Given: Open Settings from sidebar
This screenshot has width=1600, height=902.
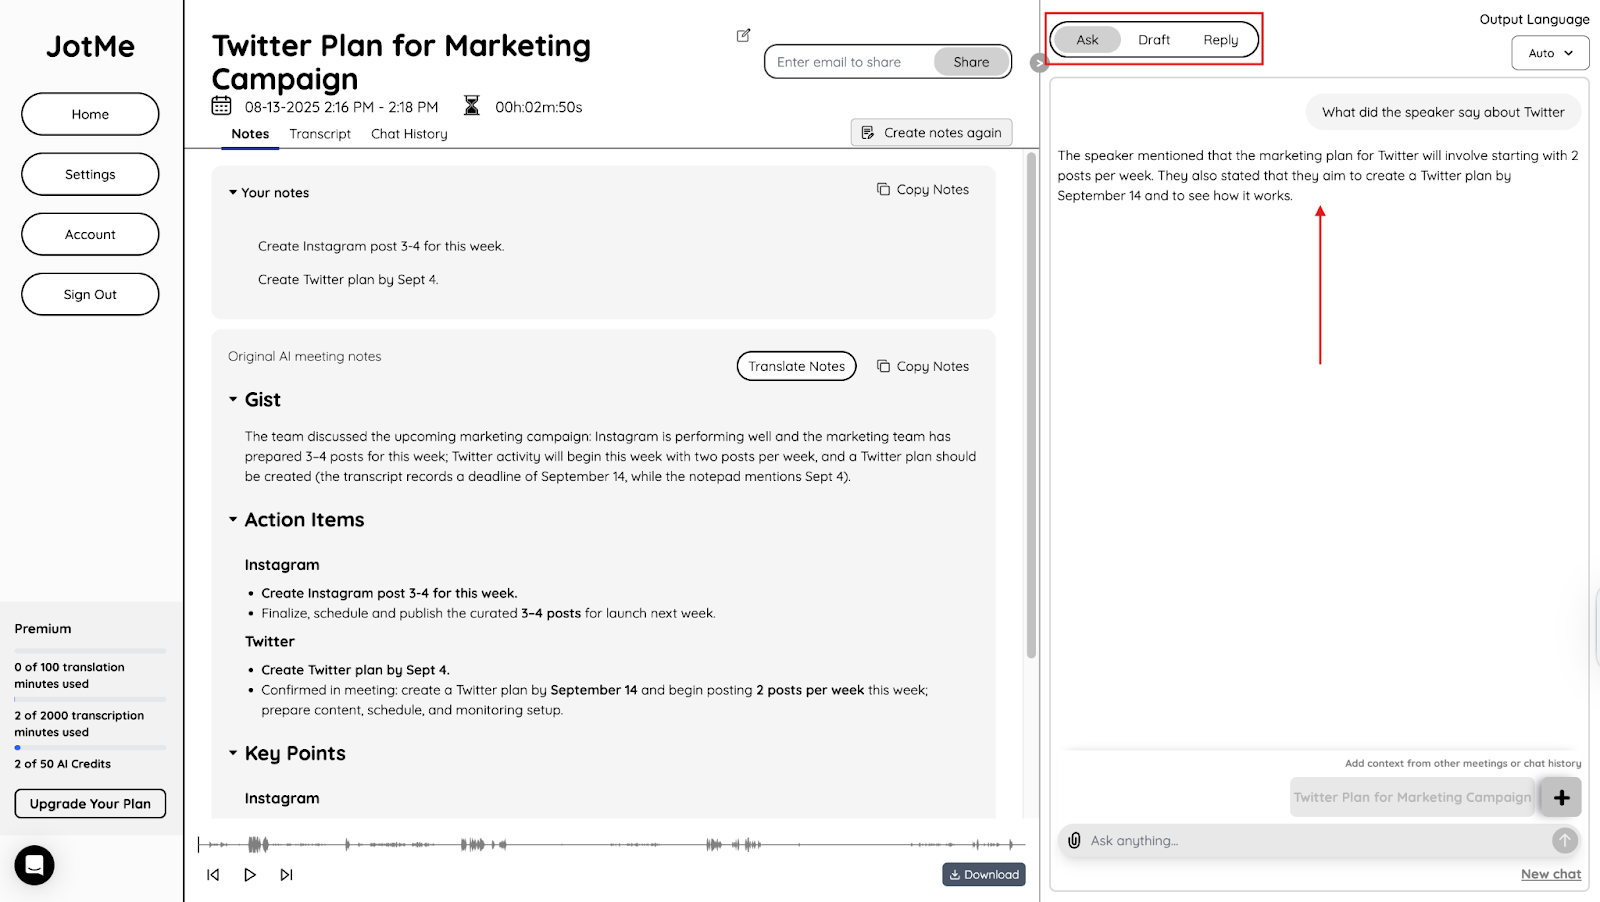Looking at the screenshot, I should 90,174.
